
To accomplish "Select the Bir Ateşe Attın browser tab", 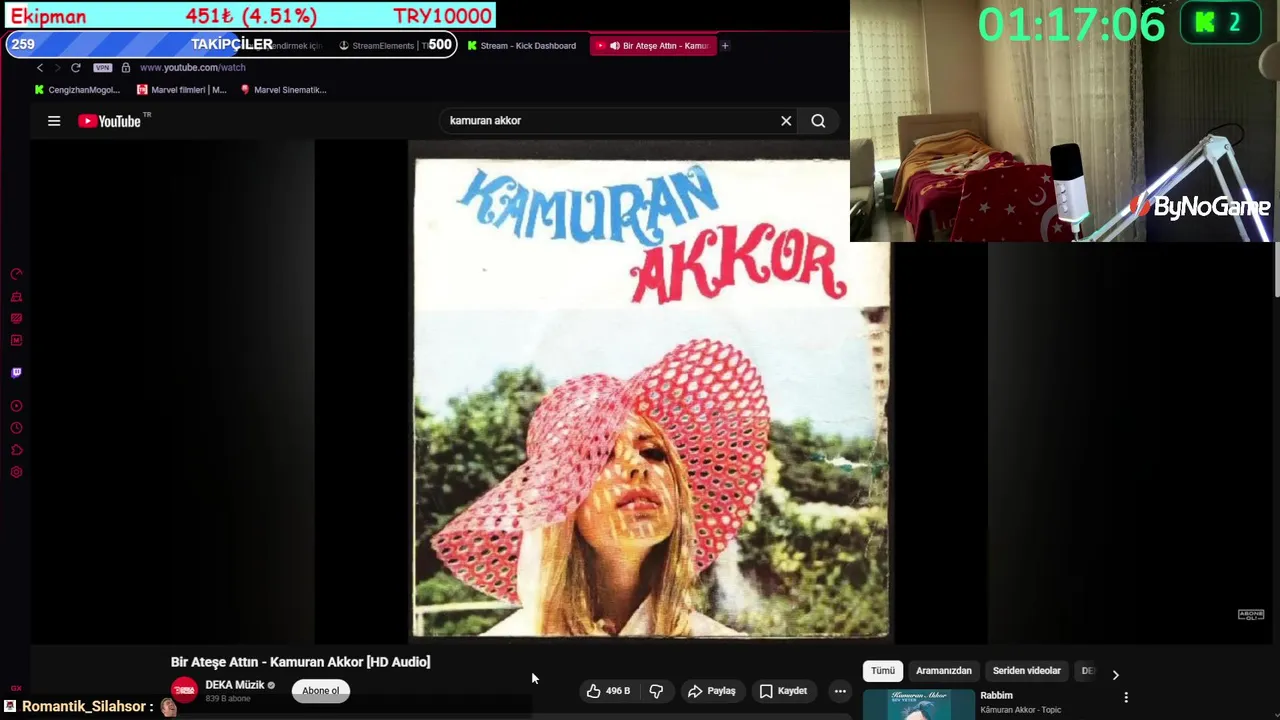I will (x=652, y=45).
